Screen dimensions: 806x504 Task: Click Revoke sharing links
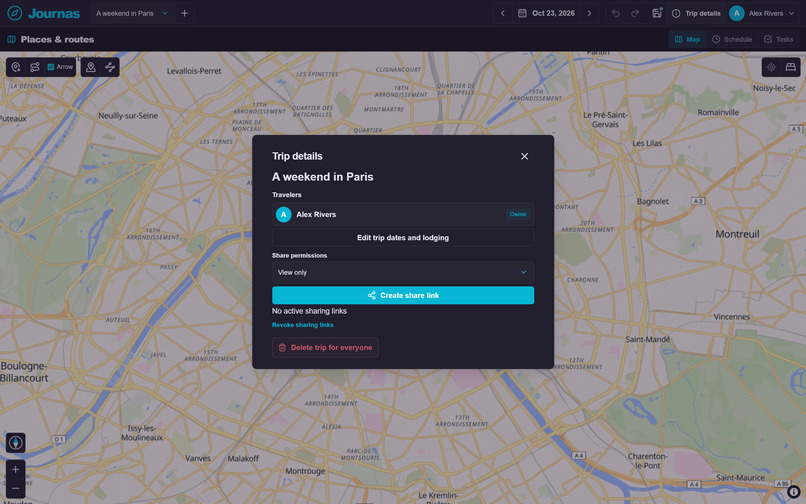303,325
